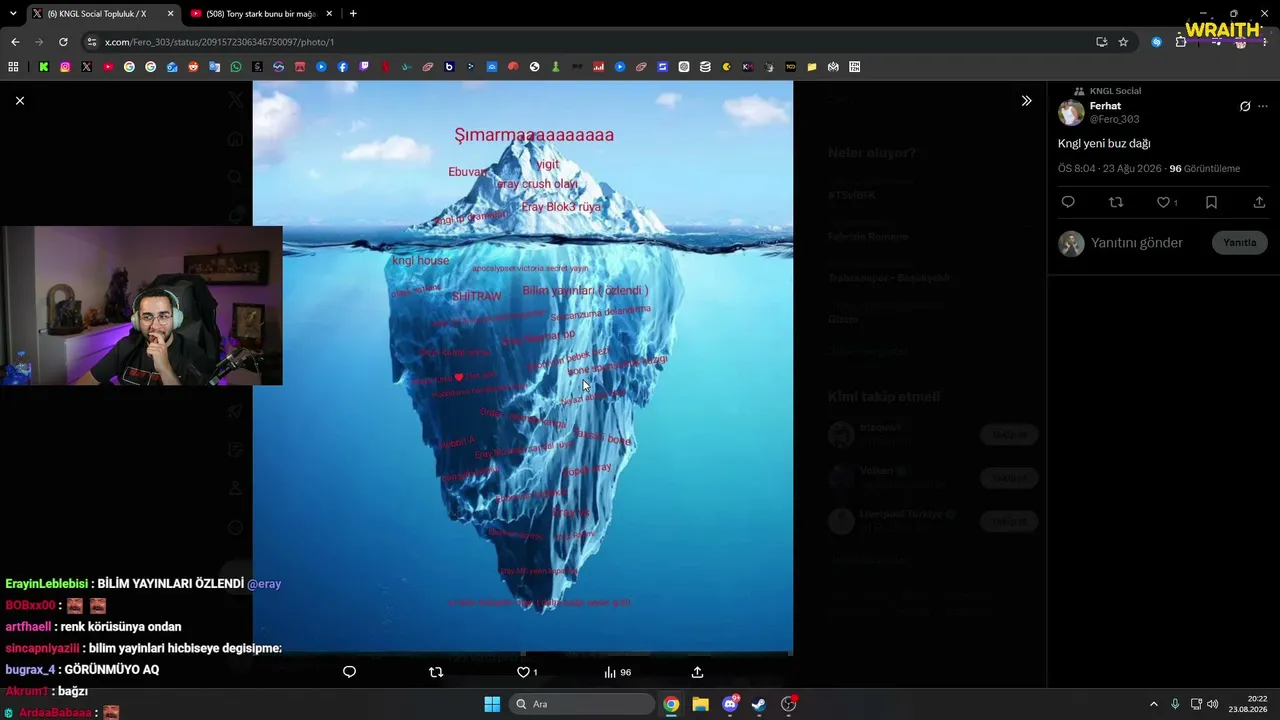
Task: Open the taskbar clock showing 20:22
Action: (x=1249, y=704)
